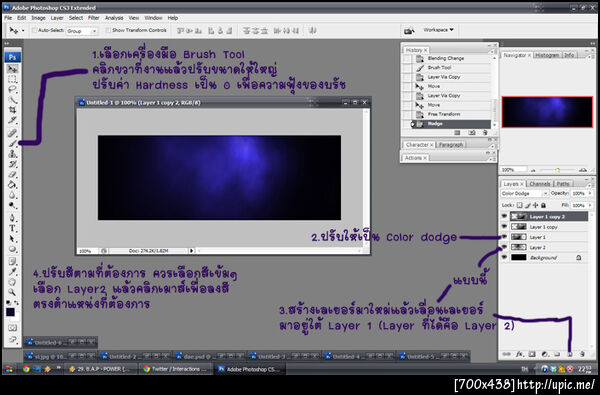
Task: Create new snapshot in the History panel
Action: click(472, 132)
